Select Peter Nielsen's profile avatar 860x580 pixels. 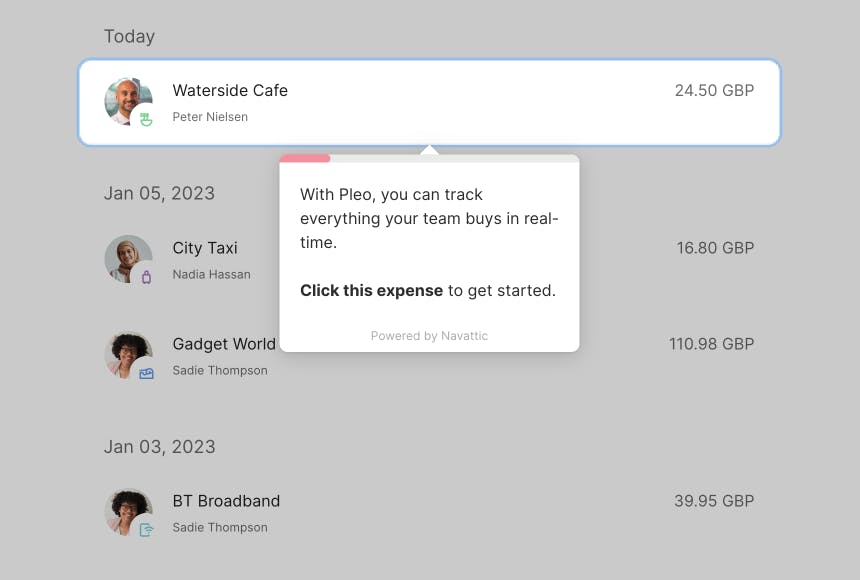pos(126,99)
